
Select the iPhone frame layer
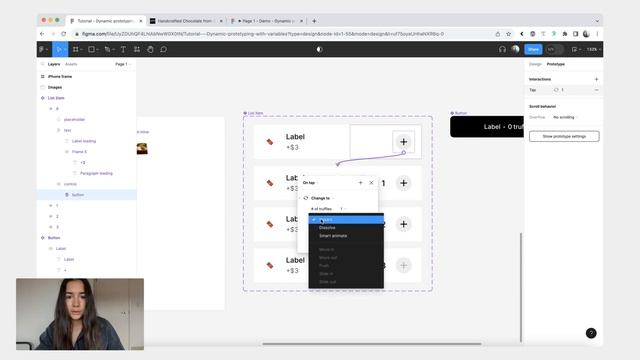pyautogui.click(x=60, y=76)
